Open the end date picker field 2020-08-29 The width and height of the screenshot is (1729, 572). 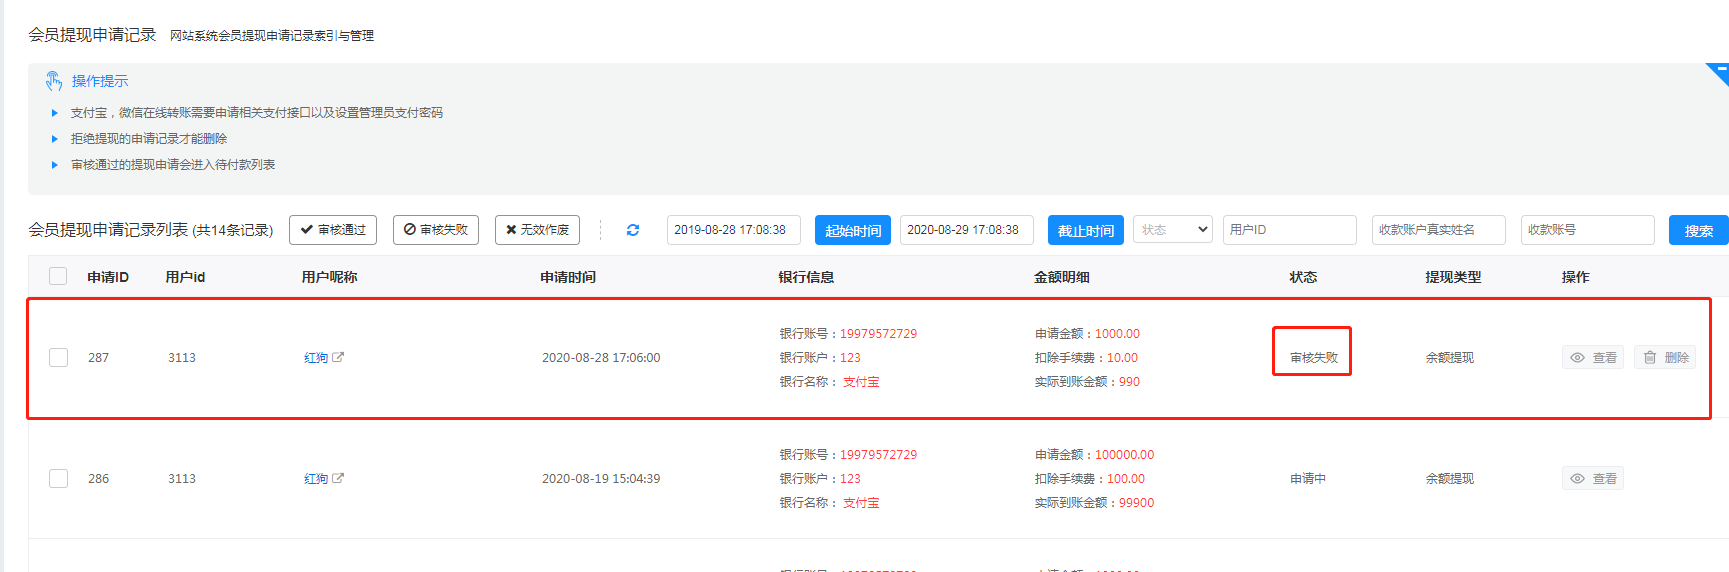click(x=966, y=230)
